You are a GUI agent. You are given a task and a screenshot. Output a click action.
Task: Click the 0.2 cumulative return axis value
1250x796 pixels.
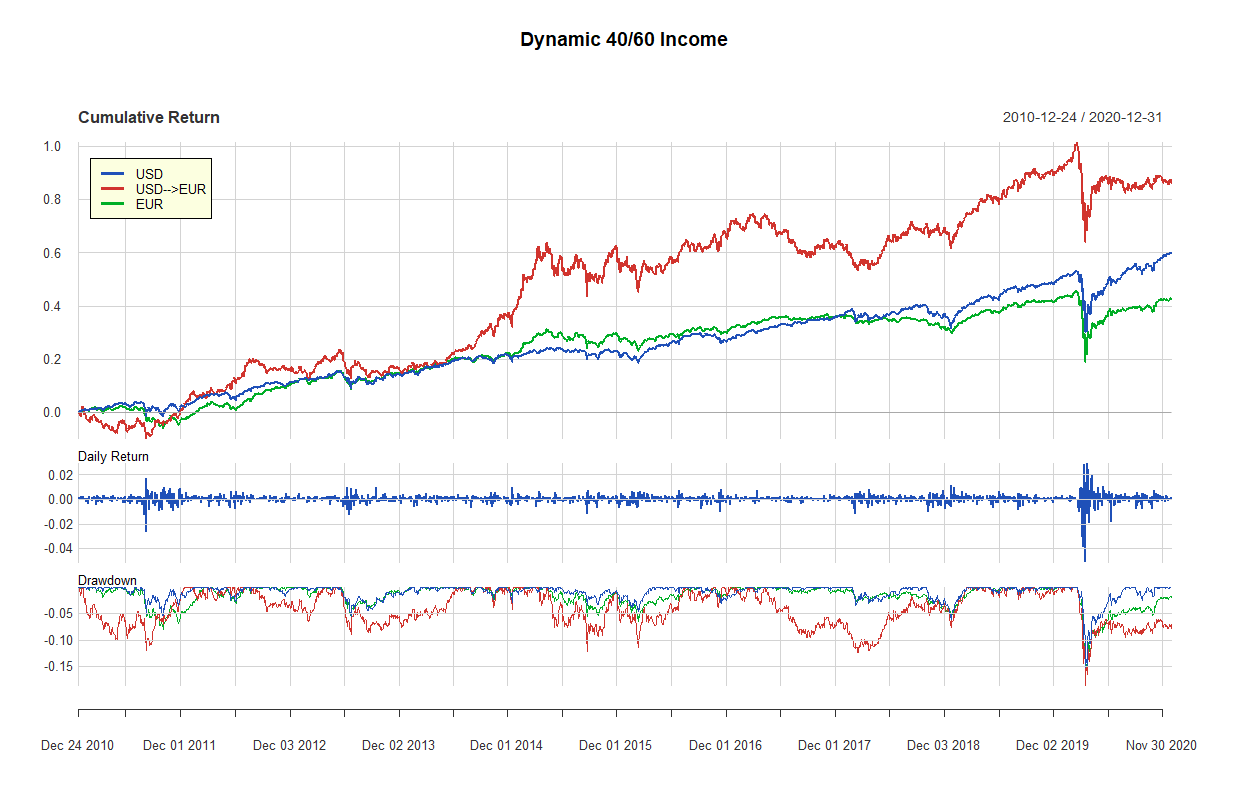click(x=52, y=359)
